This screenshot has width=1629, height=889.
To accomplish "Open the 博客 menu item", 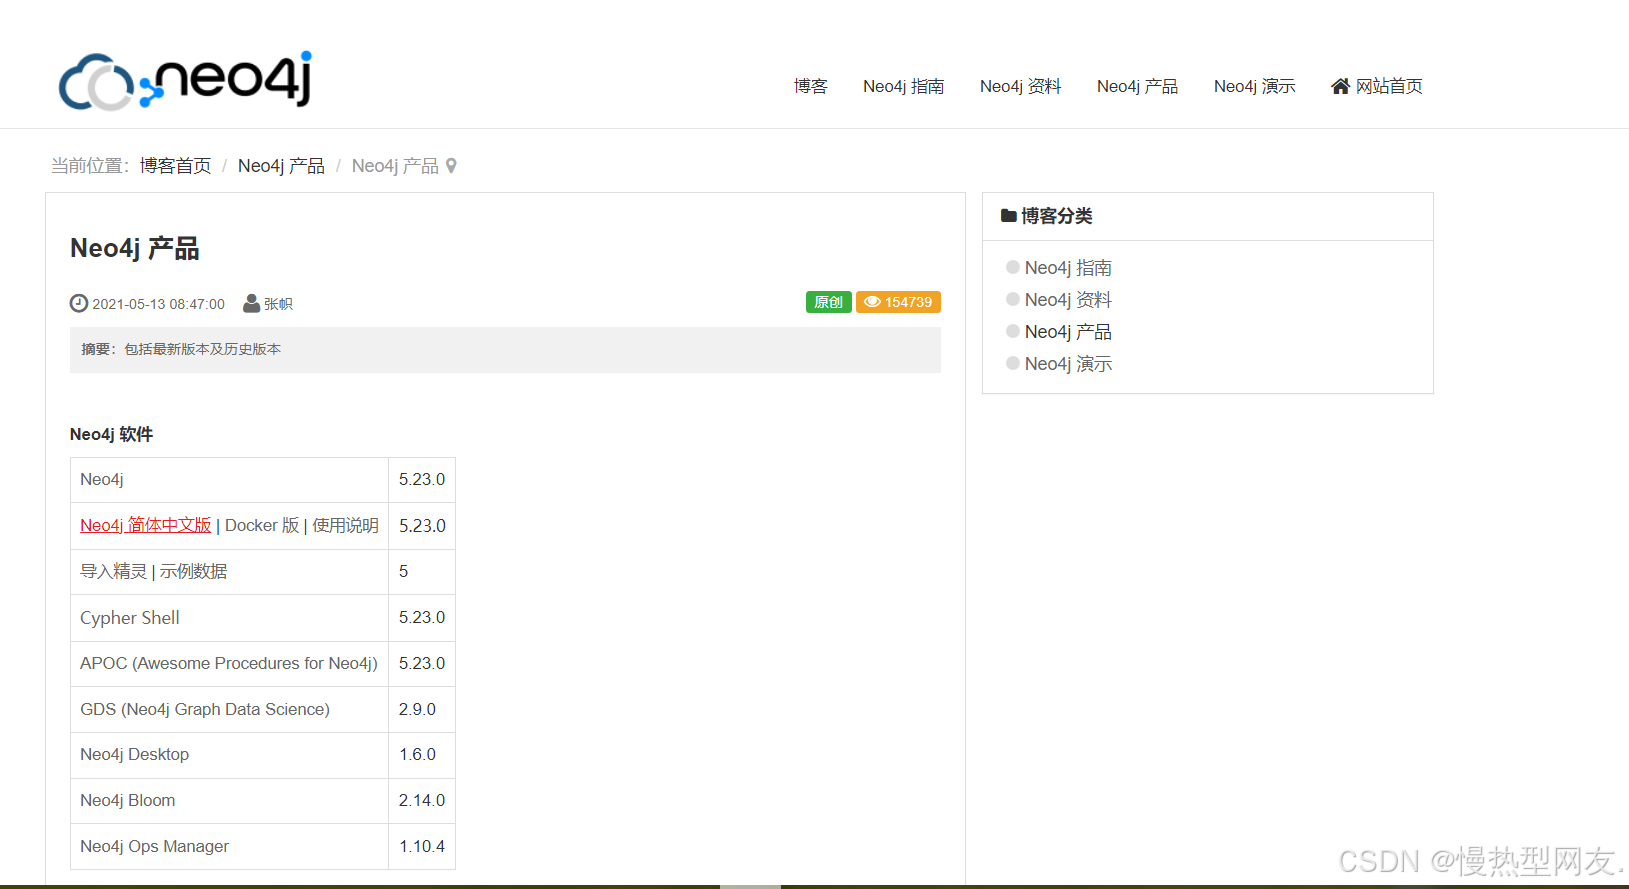I will coord(811,86).
